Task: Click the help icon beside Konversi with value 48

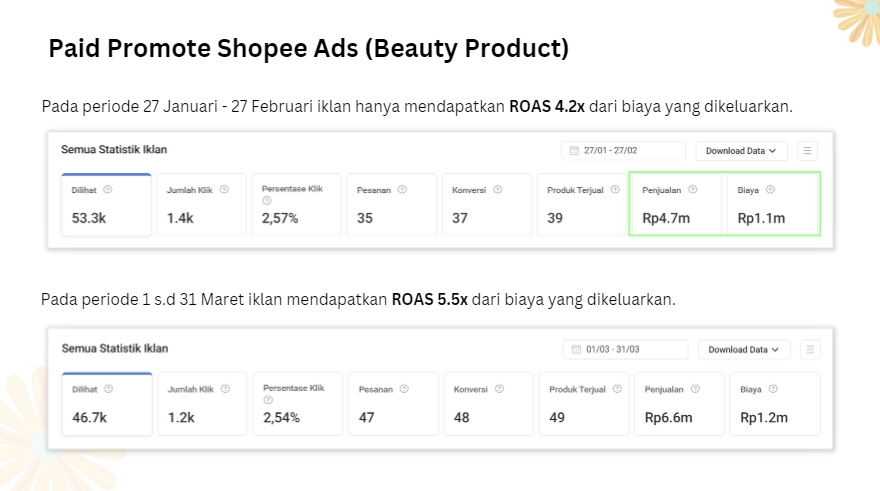Action: click(x=499, y=389)
